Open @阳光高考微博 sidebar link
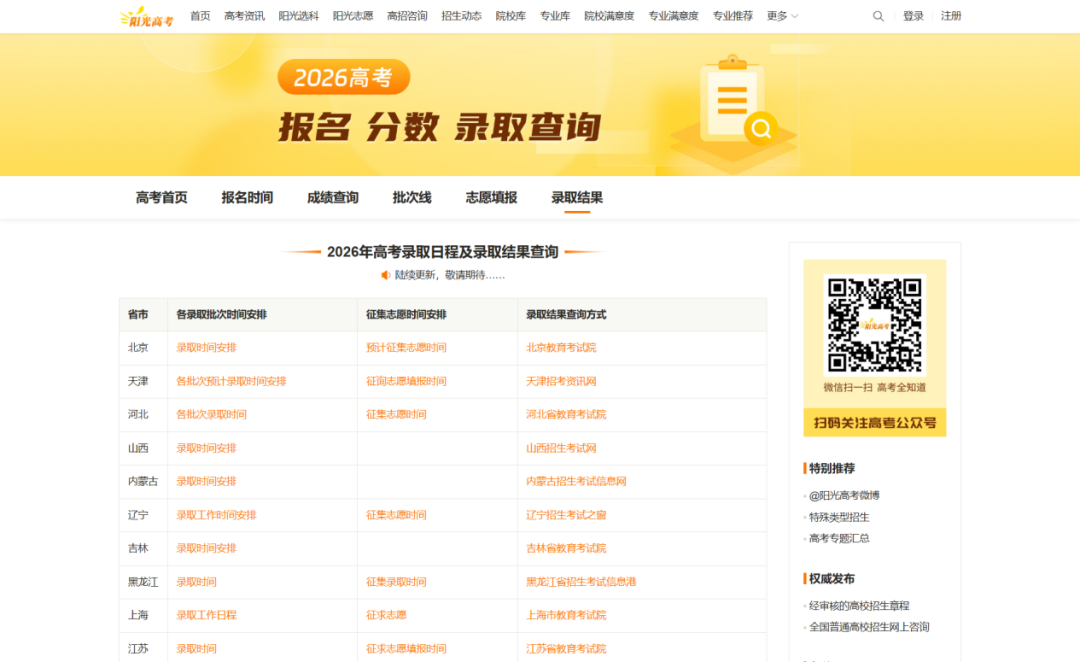The height and width of the screenshot is (662, 1080). [844, 495]
